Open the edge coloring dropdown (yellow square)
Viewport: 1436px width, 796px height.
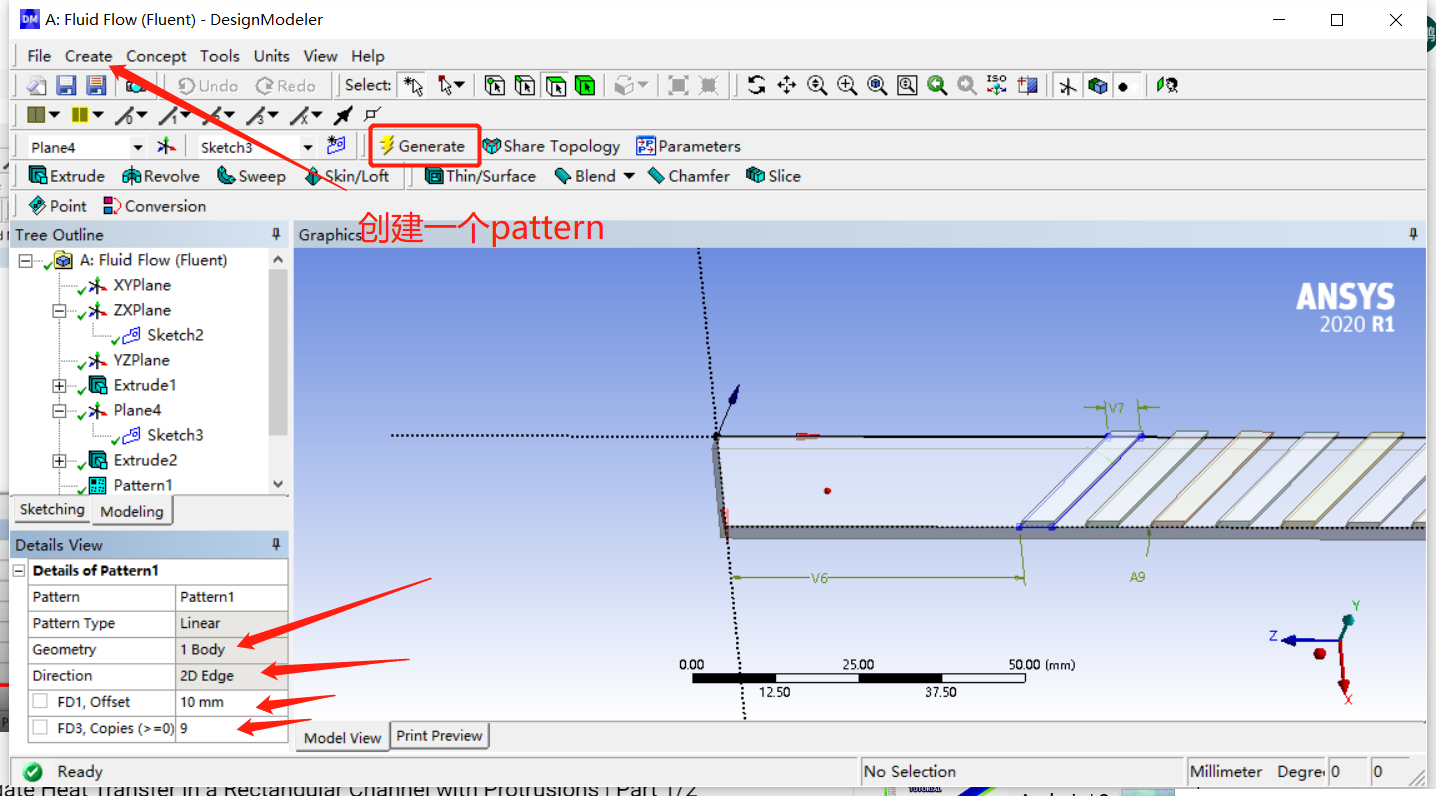tap(98, 116)
